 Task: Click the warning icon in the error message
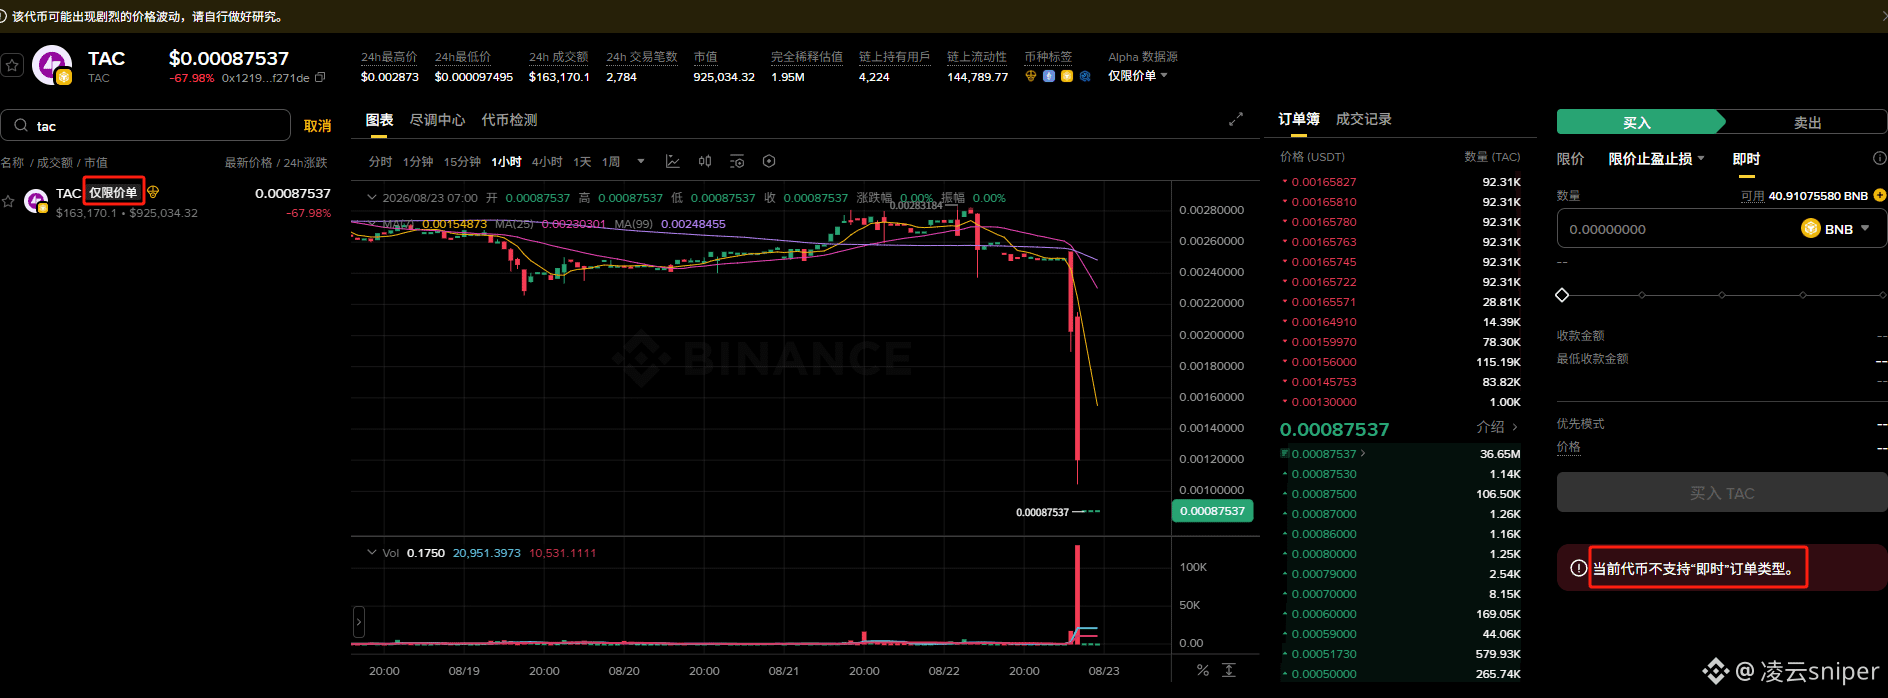coord(1578,568)
